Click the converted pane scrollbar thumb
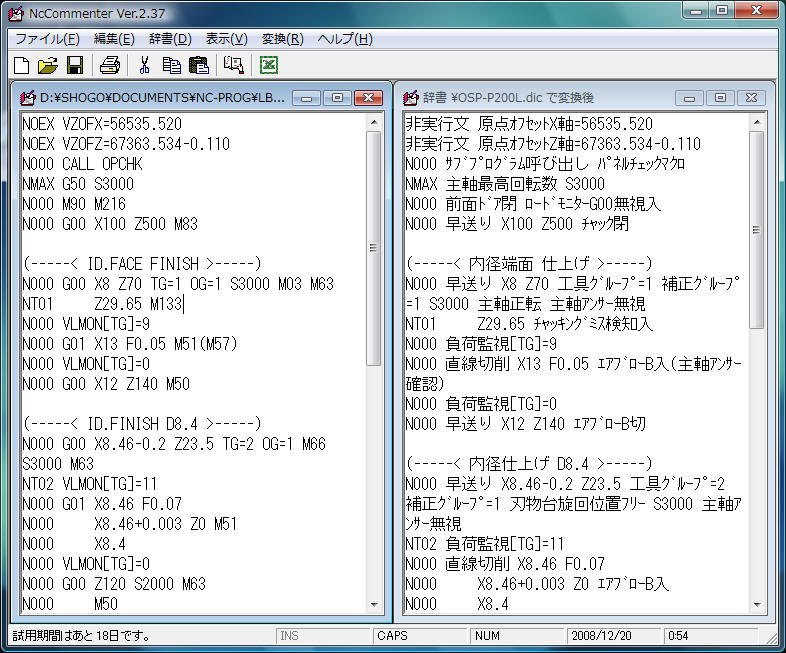The width and height of the screenshot is (786, 653). (x=756, y=230)
